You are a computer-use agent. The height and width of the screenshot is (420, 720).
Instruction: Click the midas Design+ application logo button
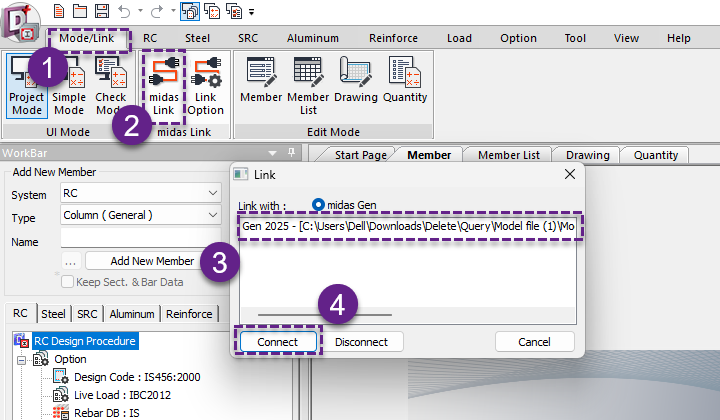20,22
